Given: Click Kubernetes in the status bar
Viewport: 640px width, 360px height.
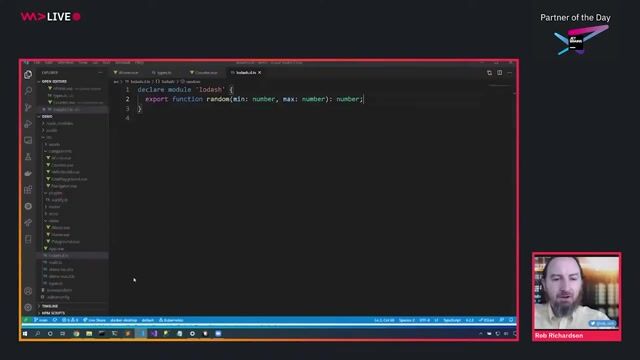Looking at the screenshot, I should click(171, 320).
